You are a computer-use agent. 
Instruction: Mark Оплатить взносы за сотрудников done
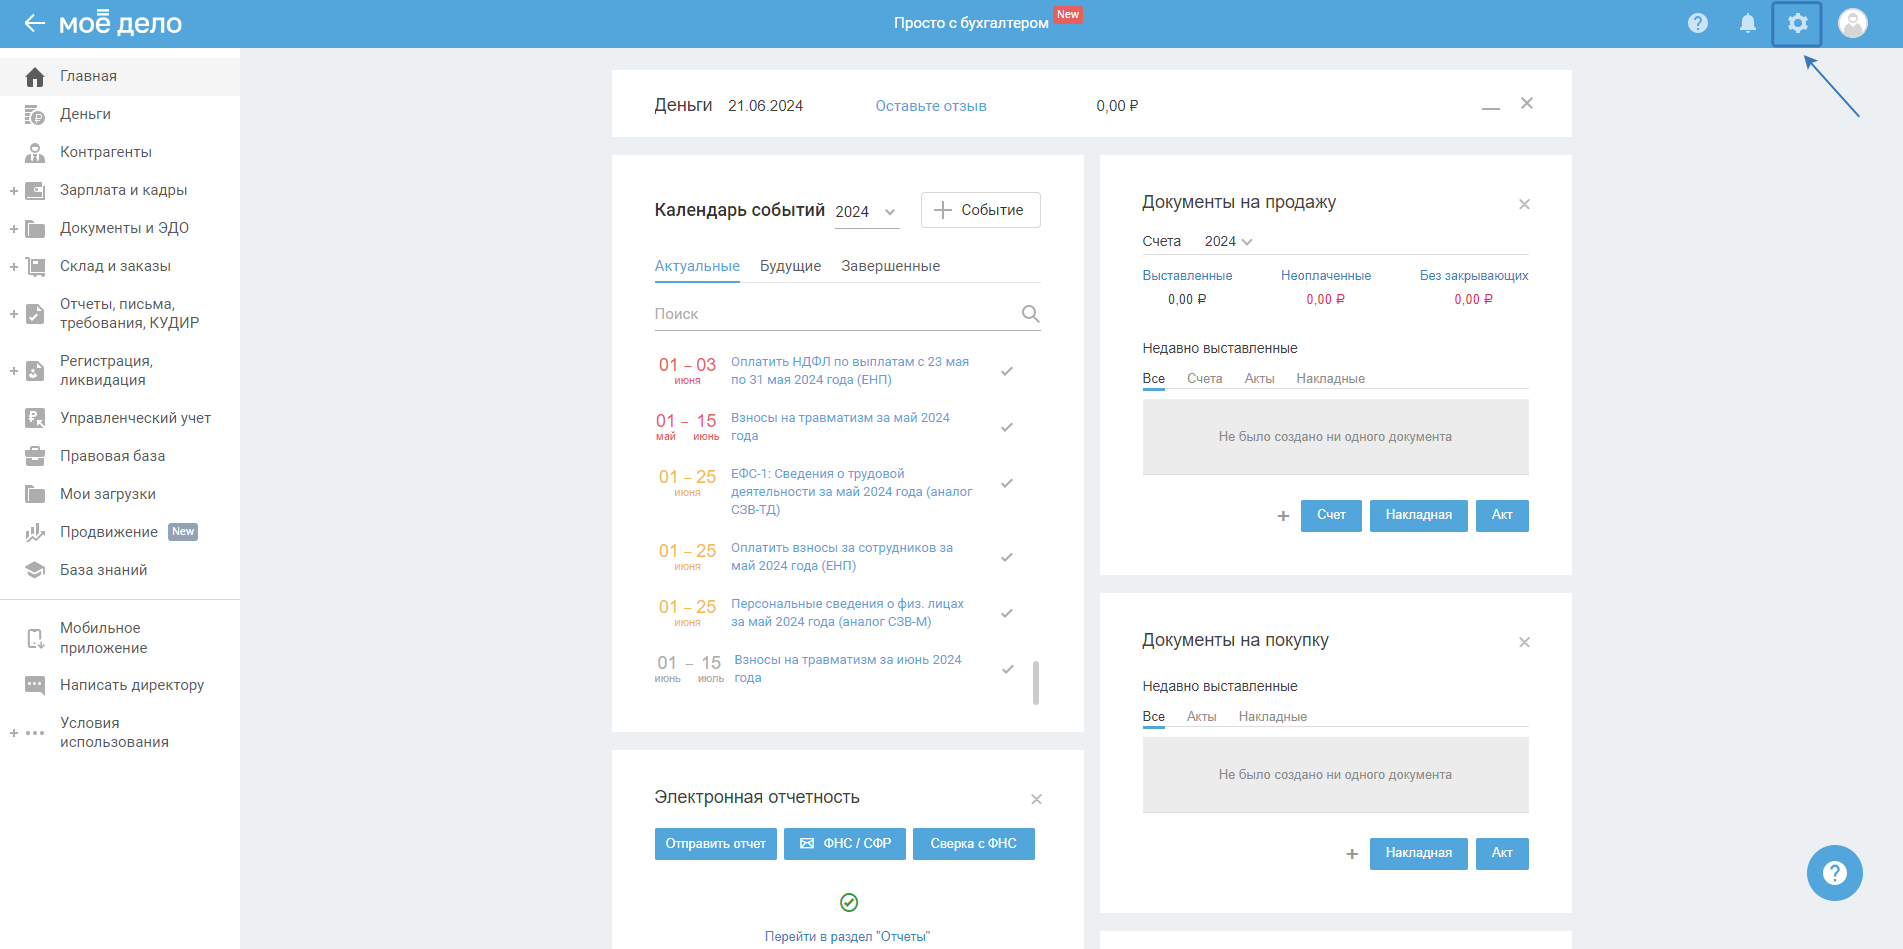pyautogui.click(x=1007, y=557)
